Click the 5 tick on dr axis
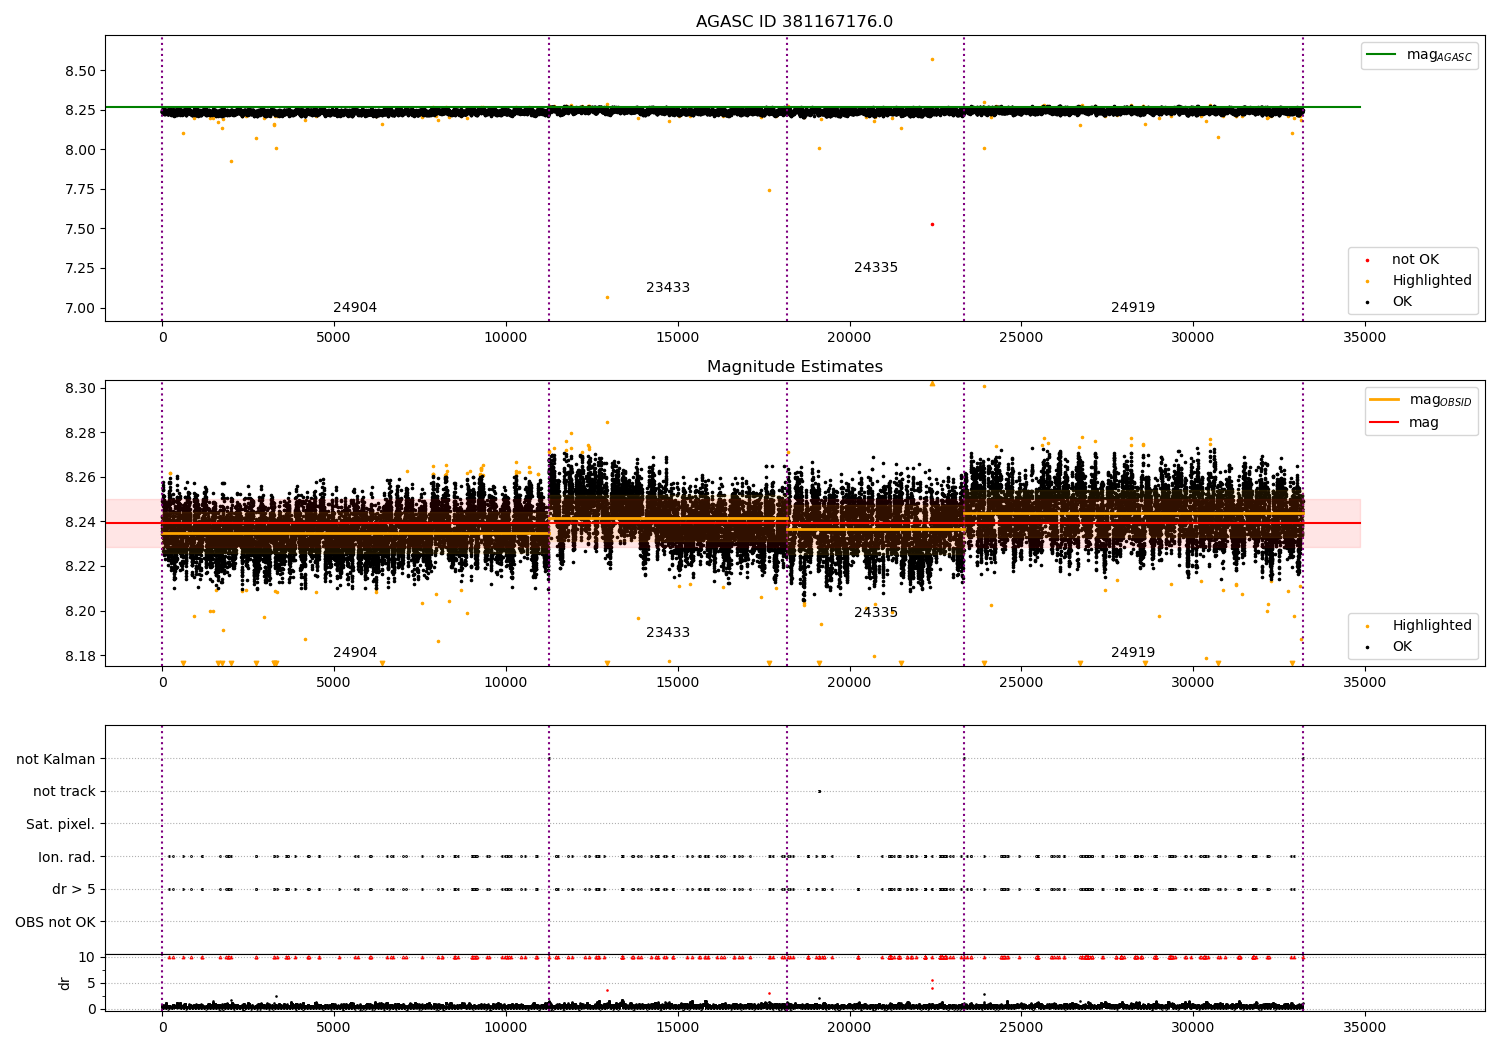Viewport: 1500px width, 1050px height. 92,983
